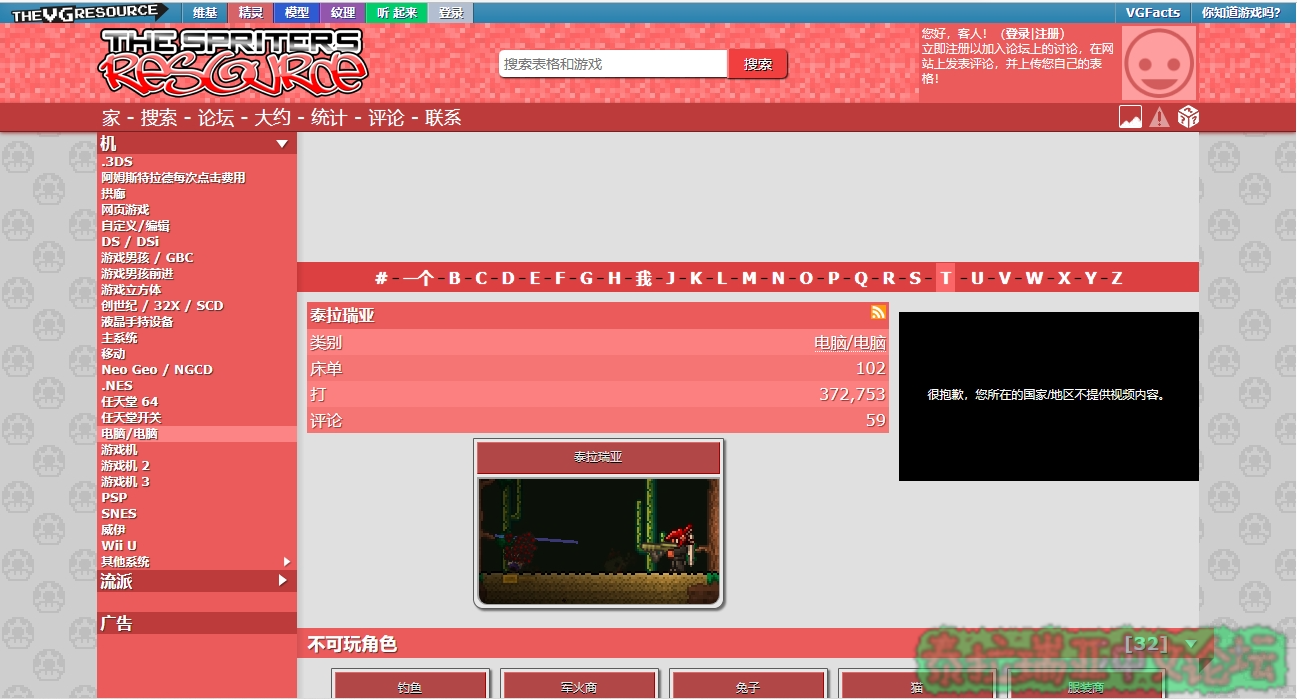Click the image gallery icon in nav bar
This screenshot has height=699, width=1297.
tap(1130, 117)
